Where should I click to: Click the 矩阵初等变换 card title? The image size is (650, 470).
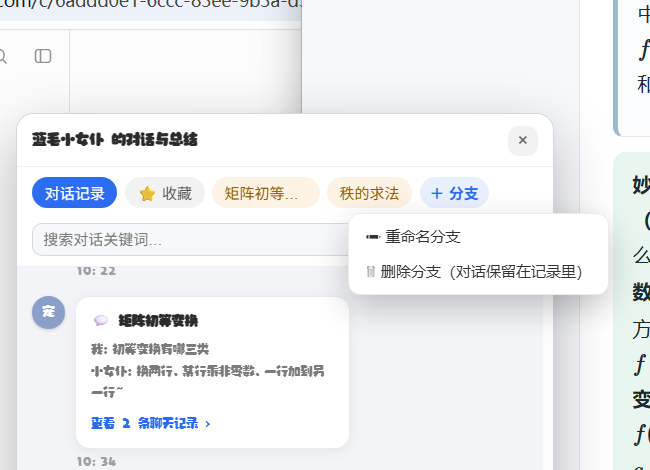click(158, 320)
